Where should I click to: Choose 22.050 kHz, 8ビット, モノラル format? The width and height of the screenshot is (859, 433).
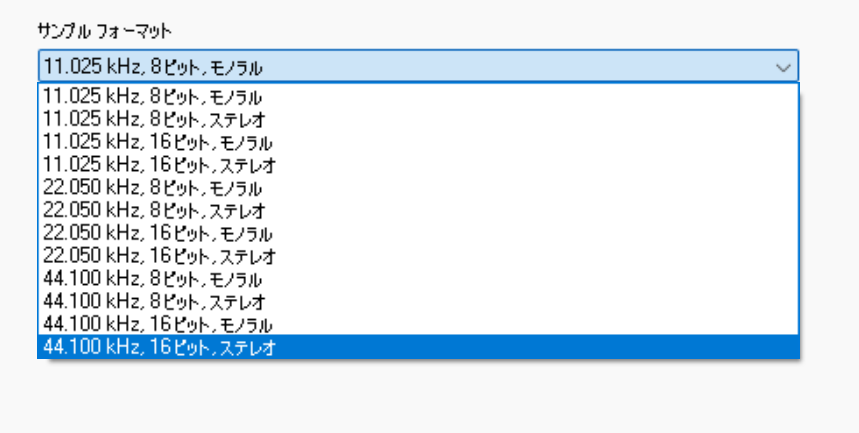pyautogui.click(x=152, y=188)
